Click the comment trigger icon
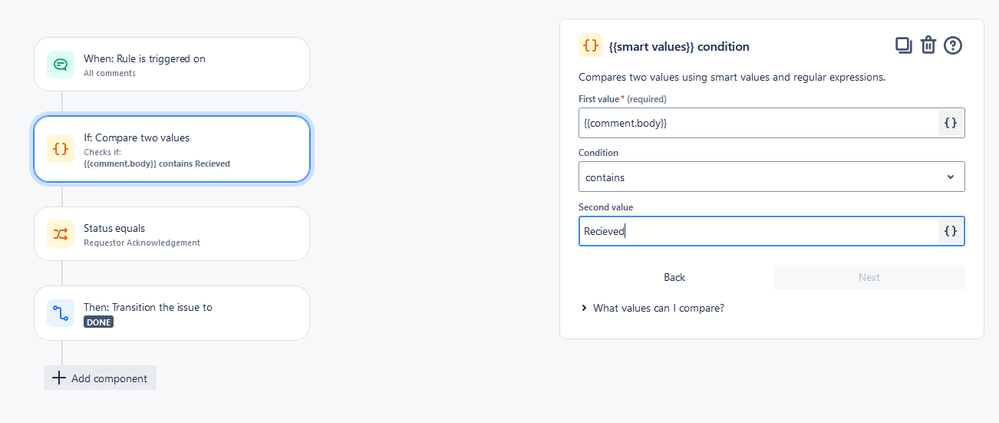 [61, 64]
